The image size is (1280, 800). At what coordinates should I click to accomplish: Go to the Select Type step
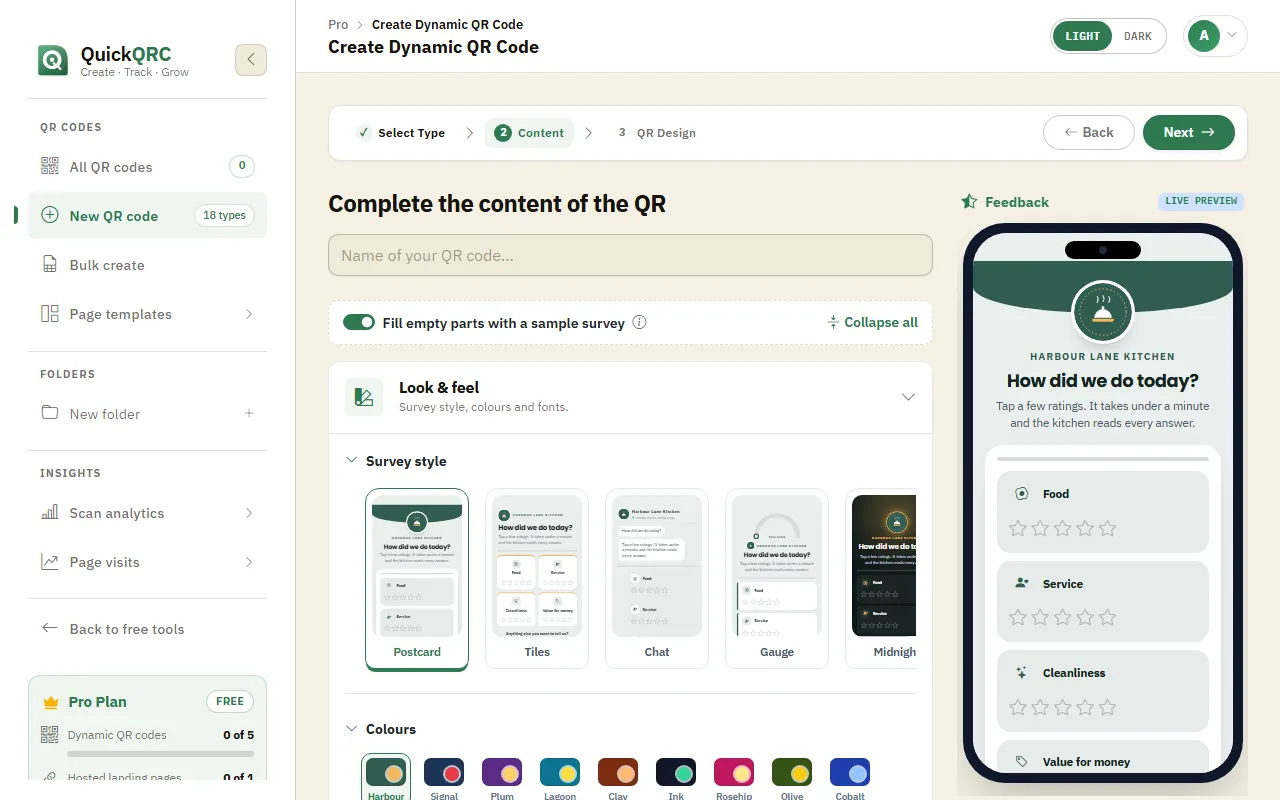coord(401,133)
